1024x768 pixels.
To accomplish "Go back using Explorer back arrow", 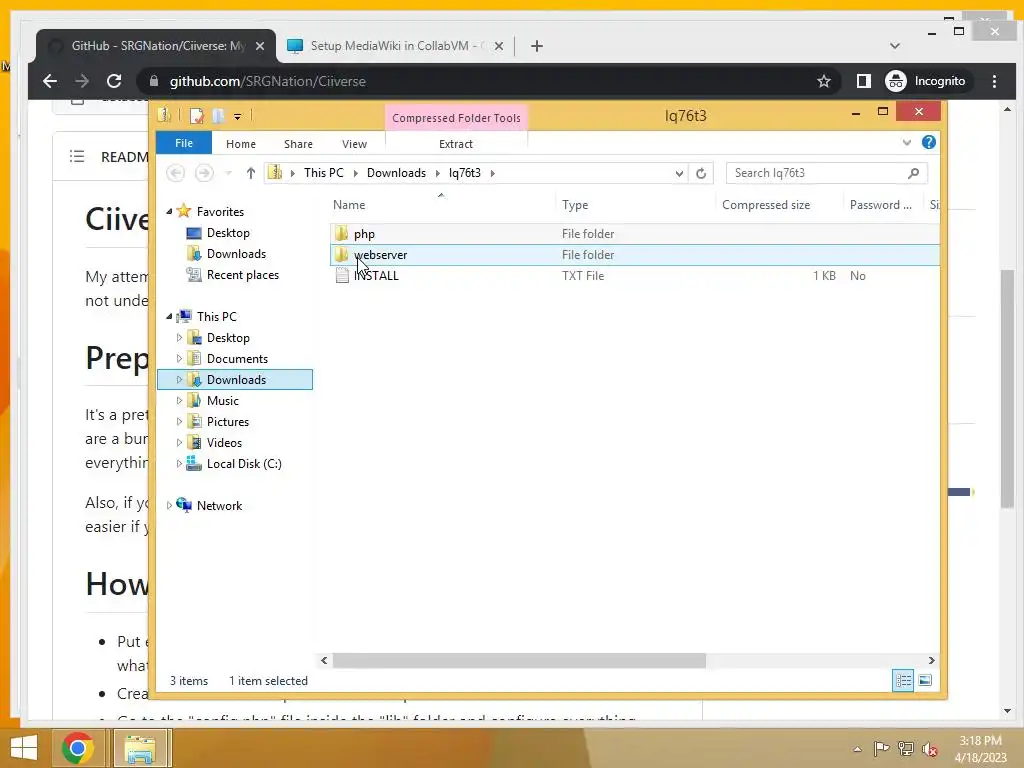I will (x=176, y=173).
